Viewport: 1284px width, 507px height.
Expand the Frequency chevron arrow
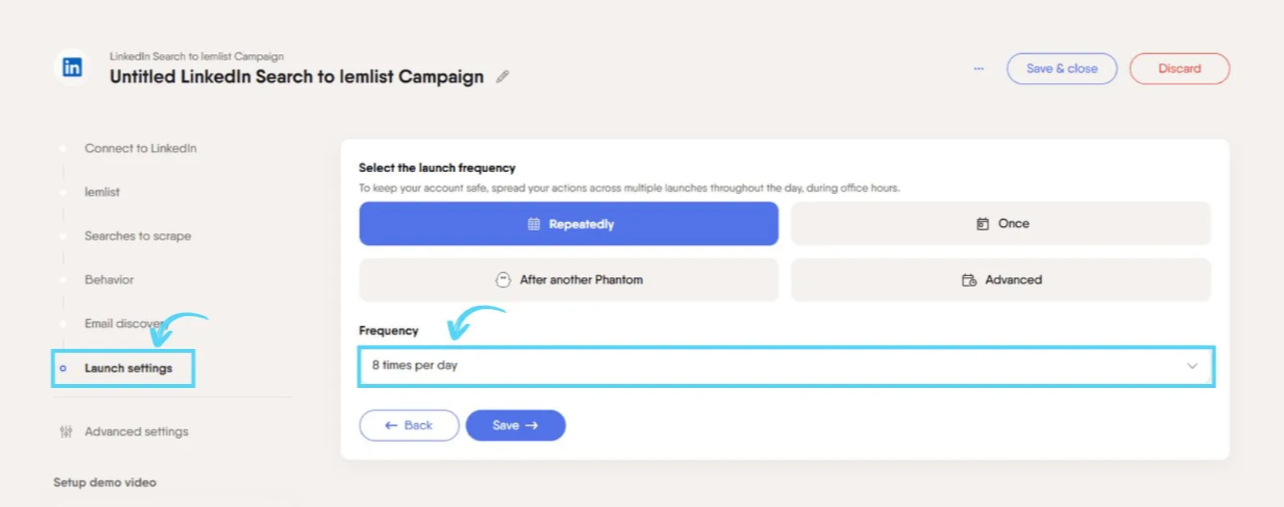click(1192, 366)
